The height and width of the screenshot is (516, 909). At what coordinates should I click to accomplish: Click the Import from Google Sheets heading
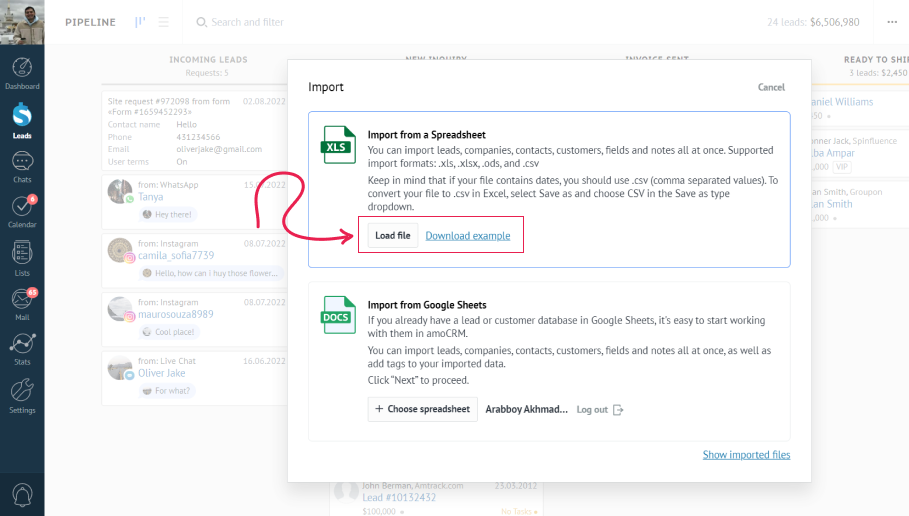click(427, 305)
